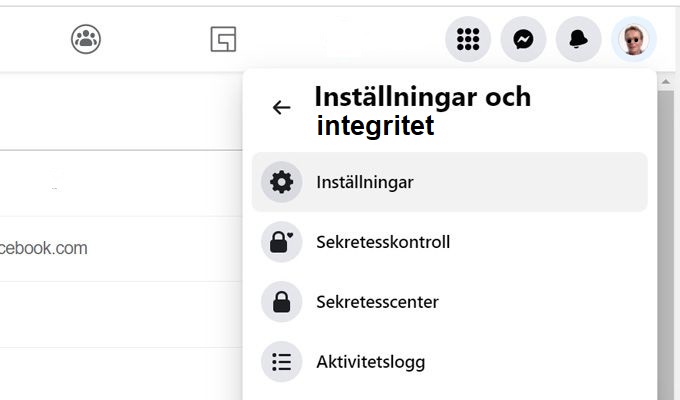This screenshot has height=400, width=680.
Task: Show notifications via the bell icon
Action: [x=579, y=39]
